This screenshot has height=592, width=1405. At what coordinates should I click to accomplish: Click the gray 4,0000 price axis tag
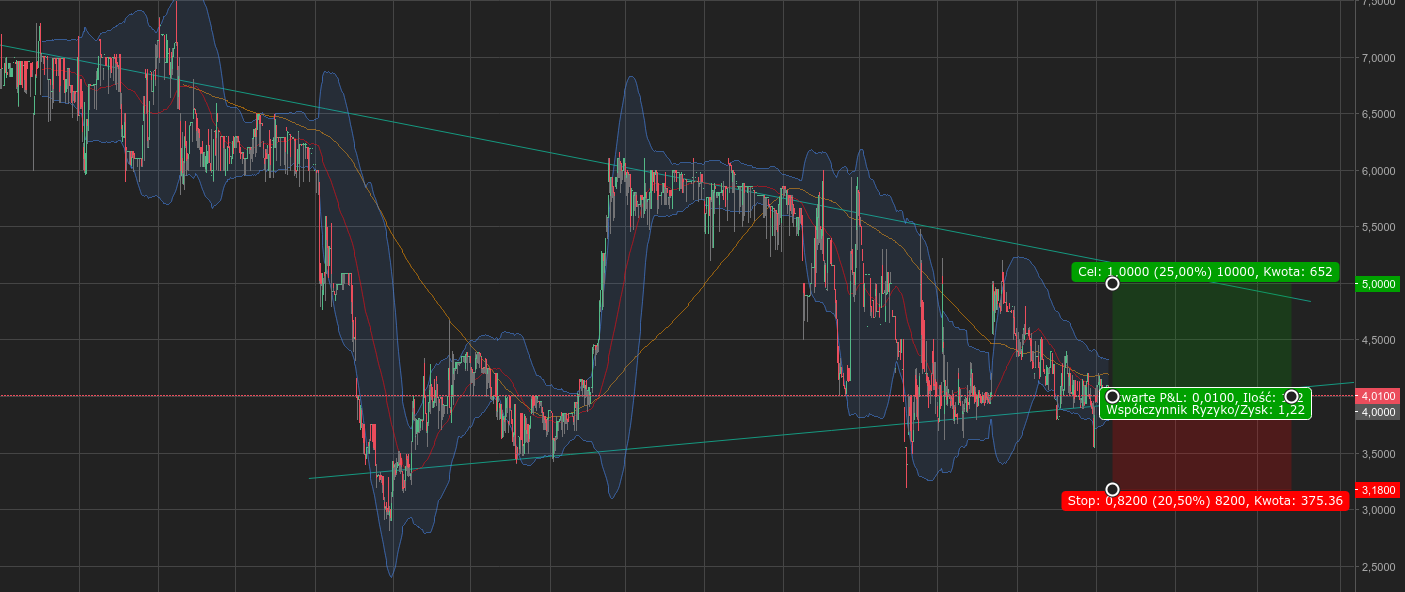(x=1379, y=412)
